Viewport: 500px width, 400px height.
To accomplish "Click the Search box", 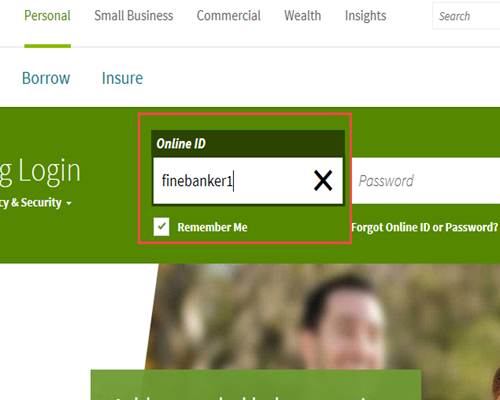I will pos(466,16).
